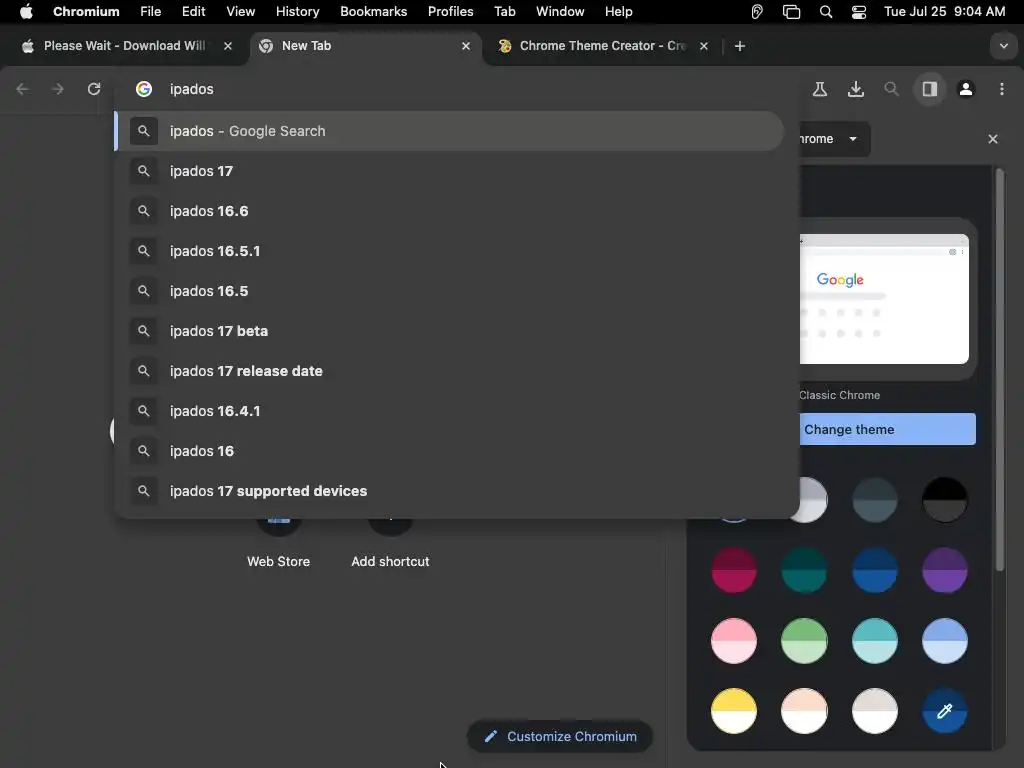Click the Classic Chrome theme preview thumbnail
The image size is (1024, 768).
(884, 299)
